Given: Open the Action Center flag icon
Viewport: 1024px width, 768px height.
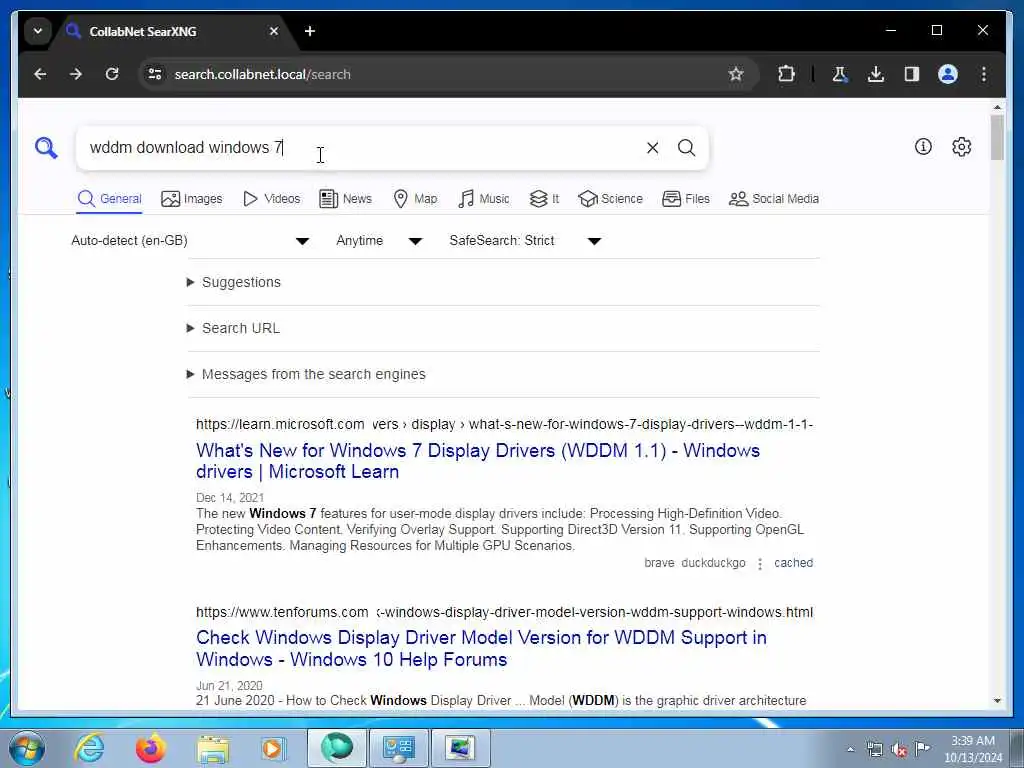Looking at the screenshot, I should [922, 748].
